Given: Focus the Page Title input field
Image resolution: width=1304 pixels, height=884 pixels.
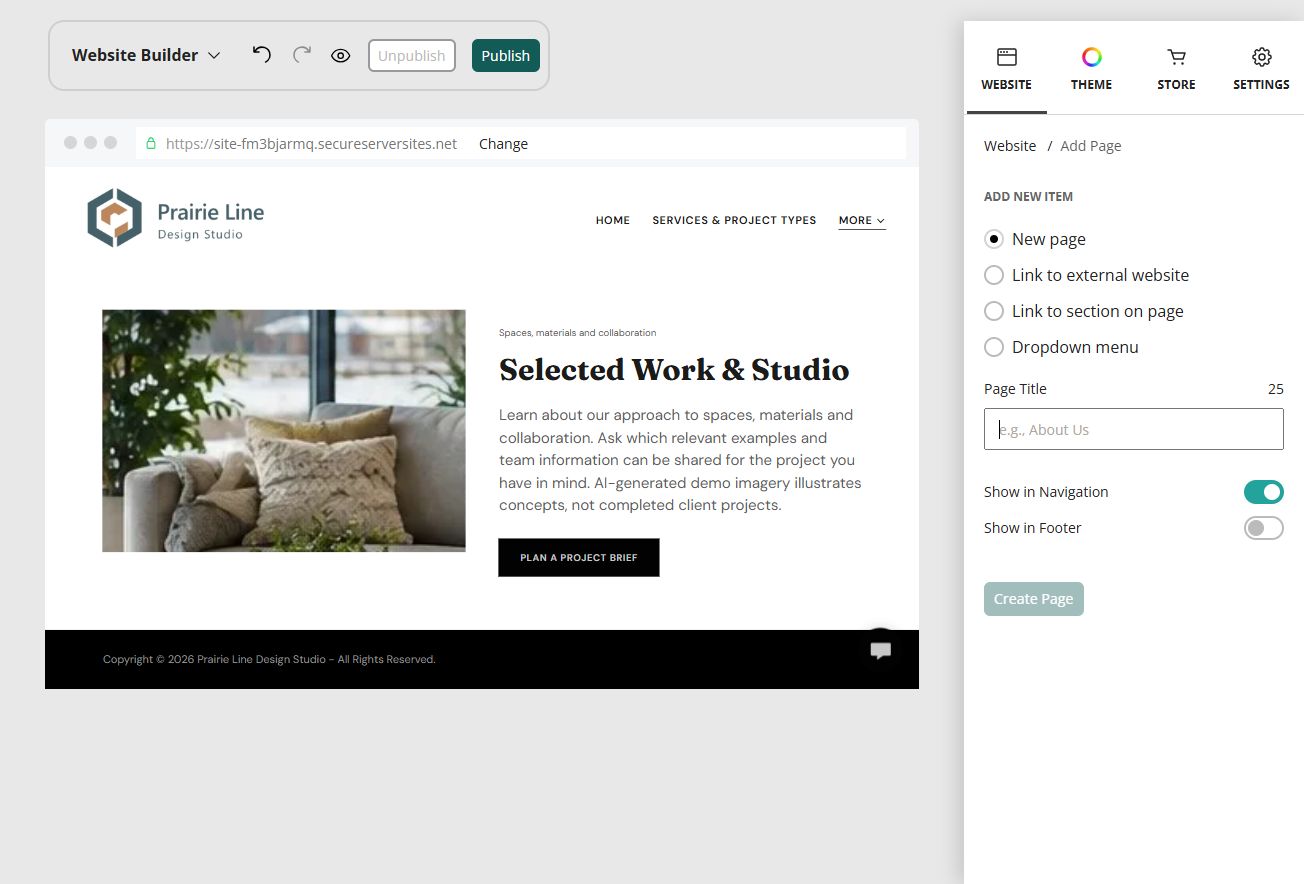Looking at the screenshot, I should pyautogui.click(x=1134, y=429).
